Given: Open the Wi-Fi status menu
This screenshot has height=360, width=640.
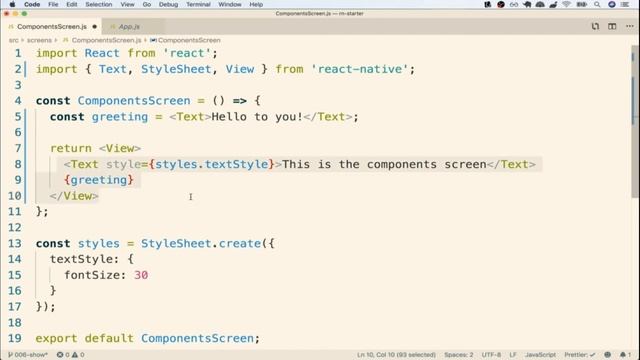Looking at the screenshot, I should tap(567, 4).
